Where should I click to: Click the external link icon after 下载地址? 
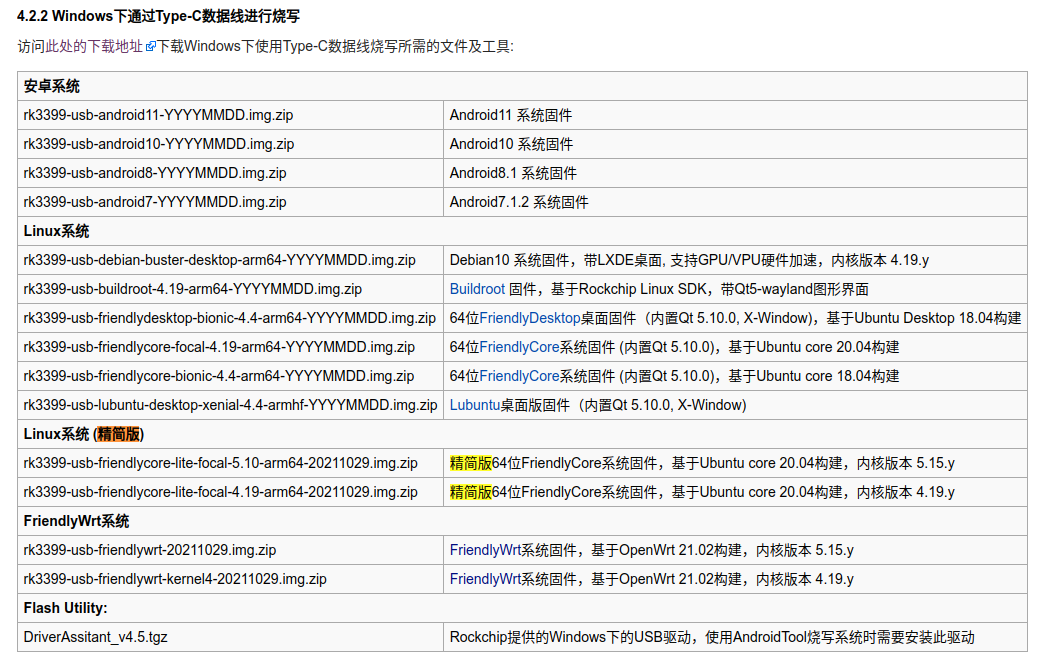(x=151, y=47)
